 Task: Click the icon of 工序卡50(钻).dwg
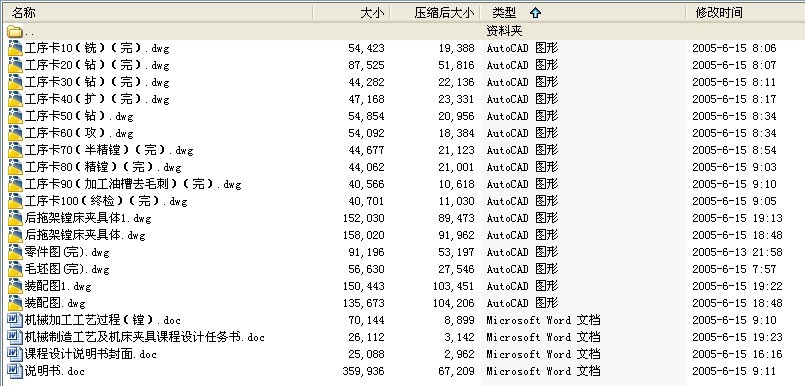coord(15,116)
